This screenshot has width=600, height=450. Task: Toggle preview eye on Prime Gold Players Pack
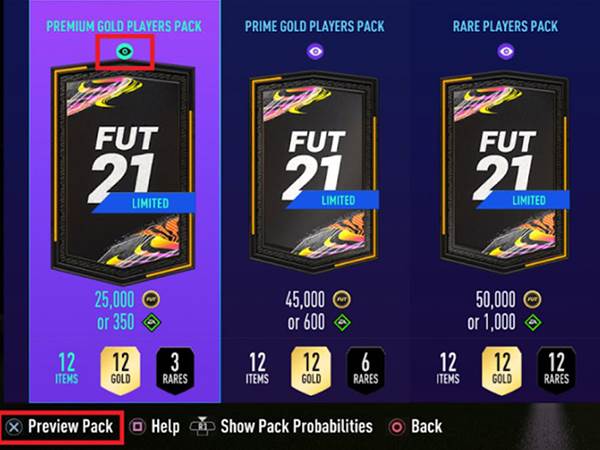click(315, 51)
